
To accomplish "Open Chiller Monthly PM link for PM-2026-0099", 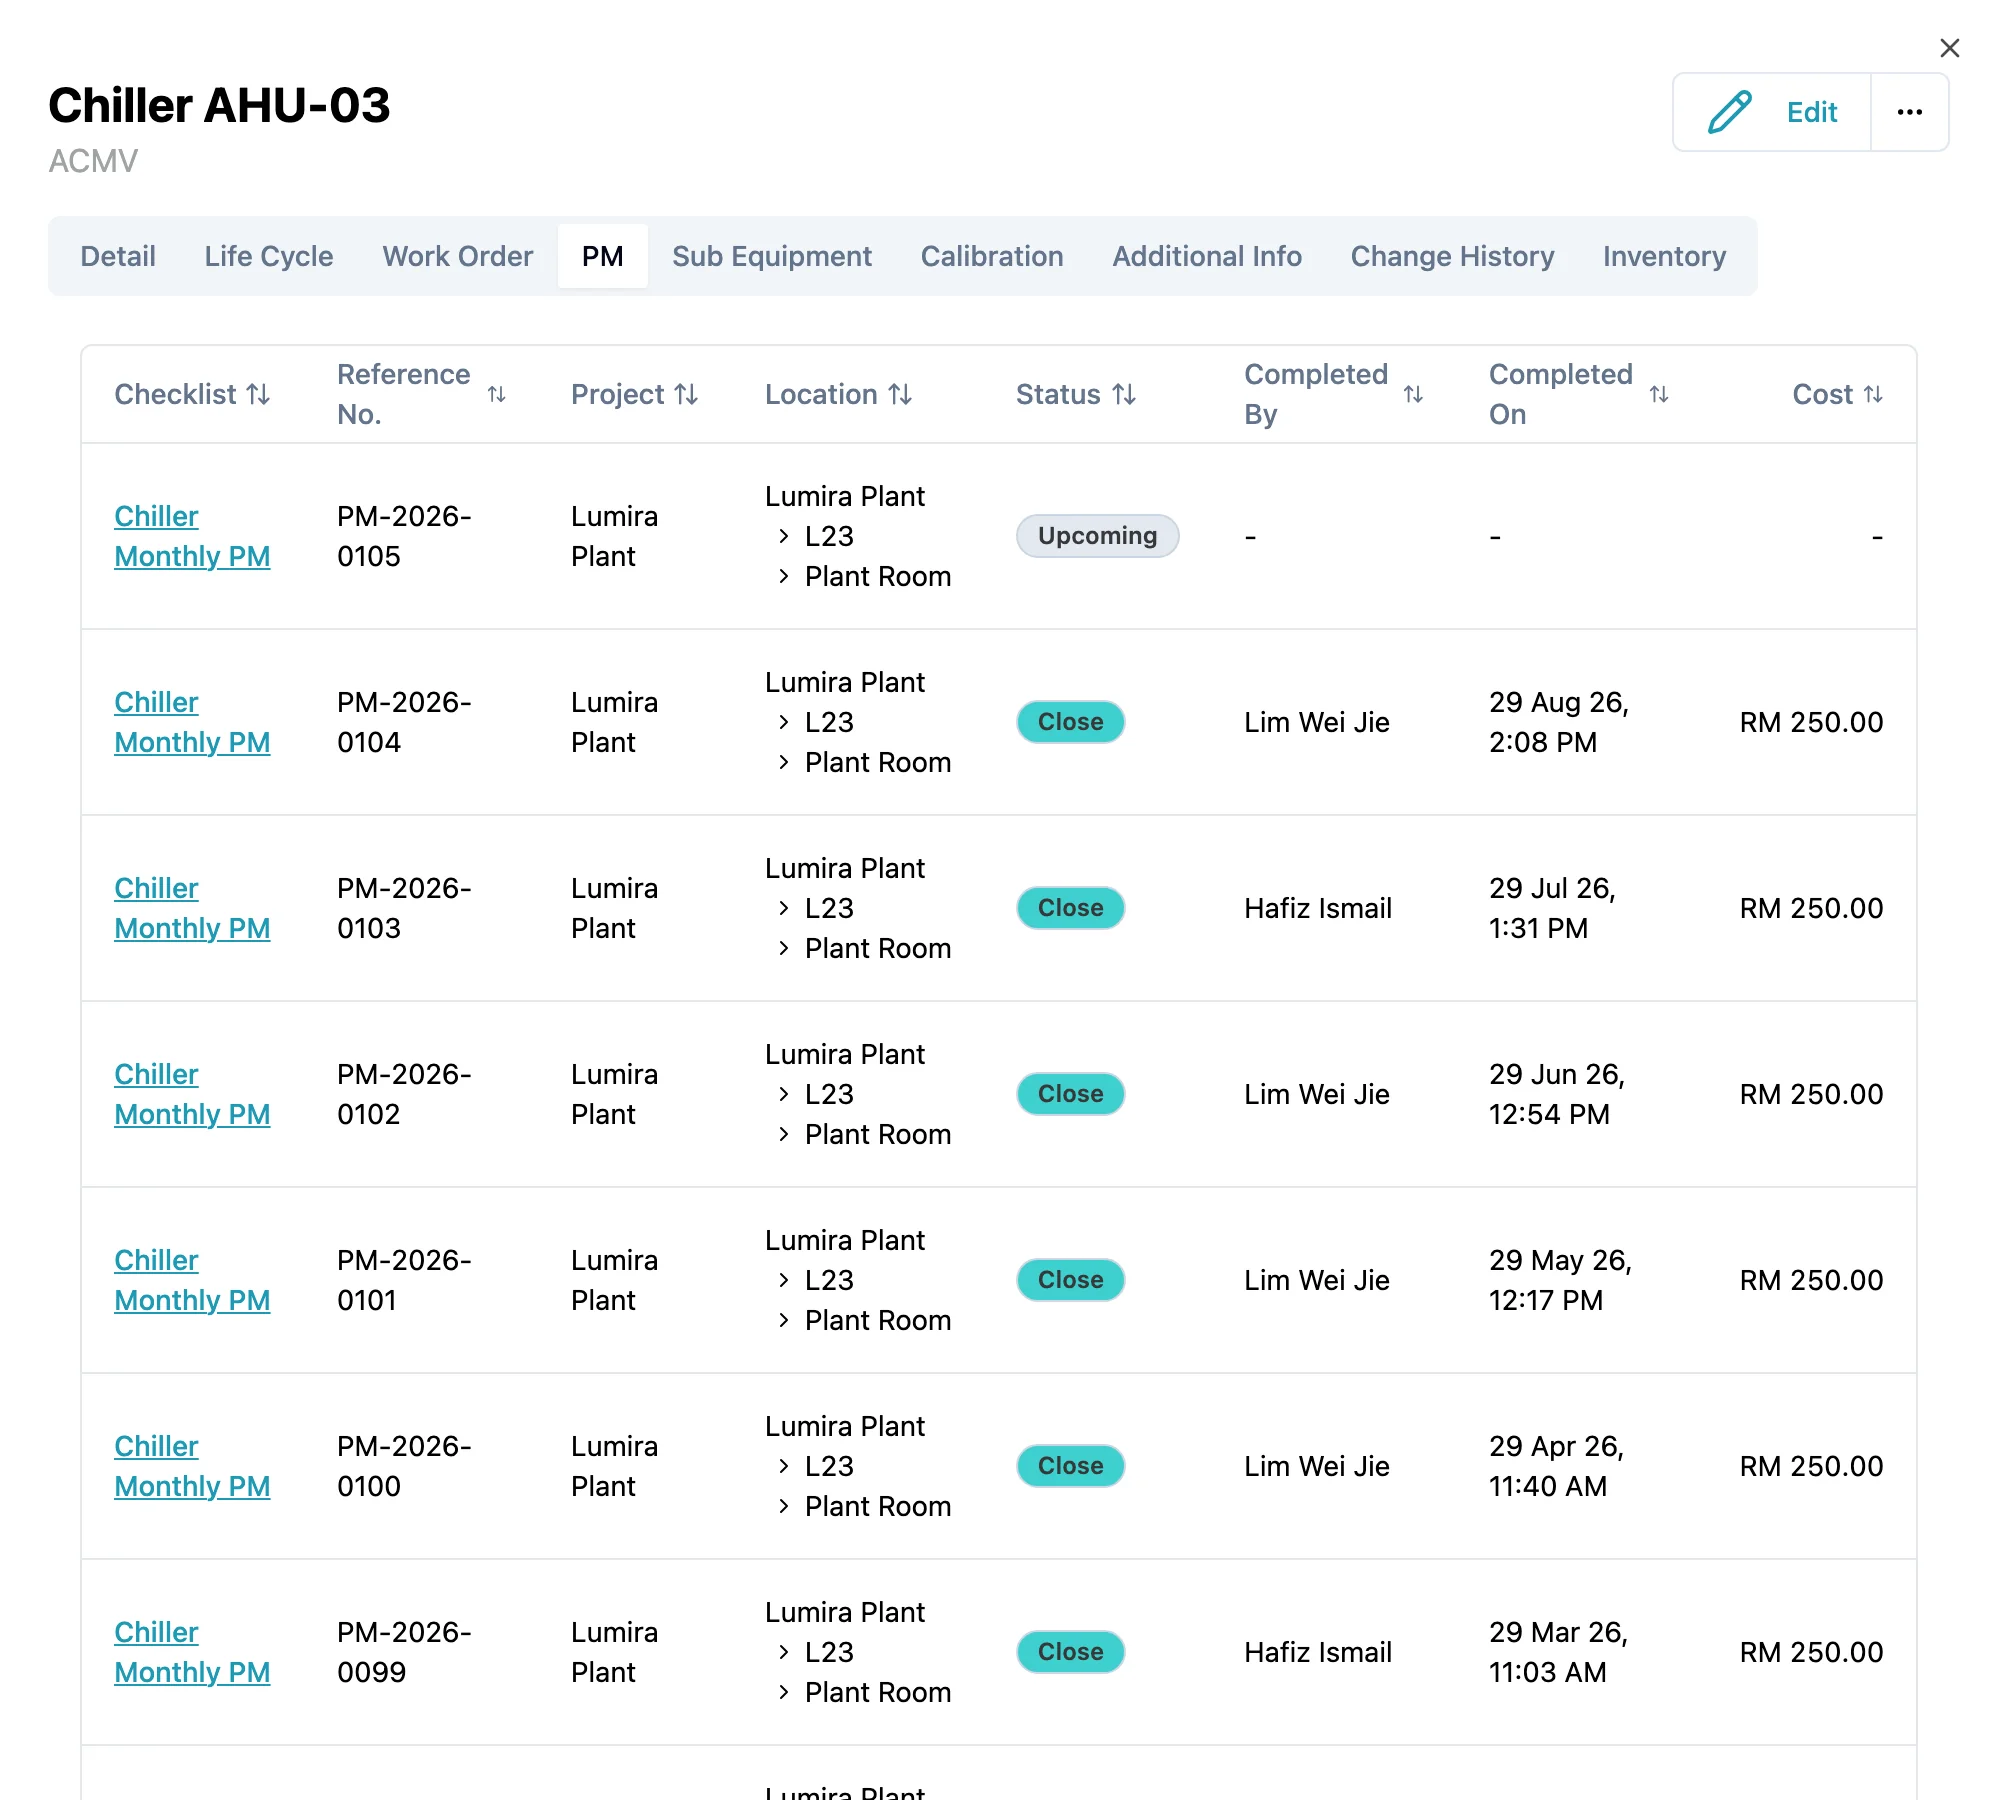I will click(x=192, y=1652).
